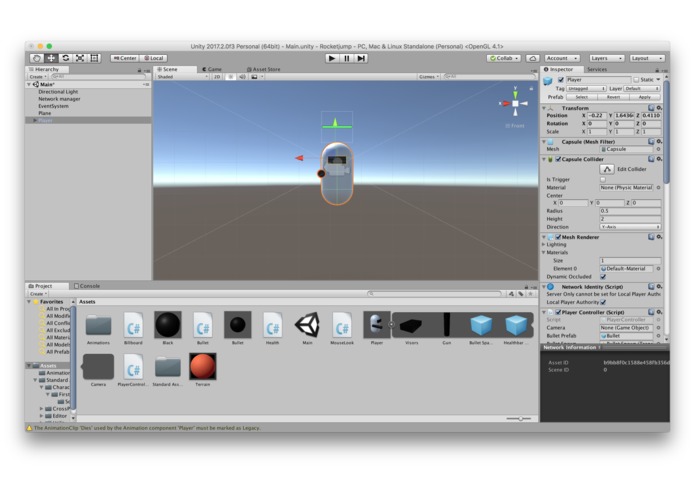Step forward one frame
695x494 pixels.
[361, 58]
